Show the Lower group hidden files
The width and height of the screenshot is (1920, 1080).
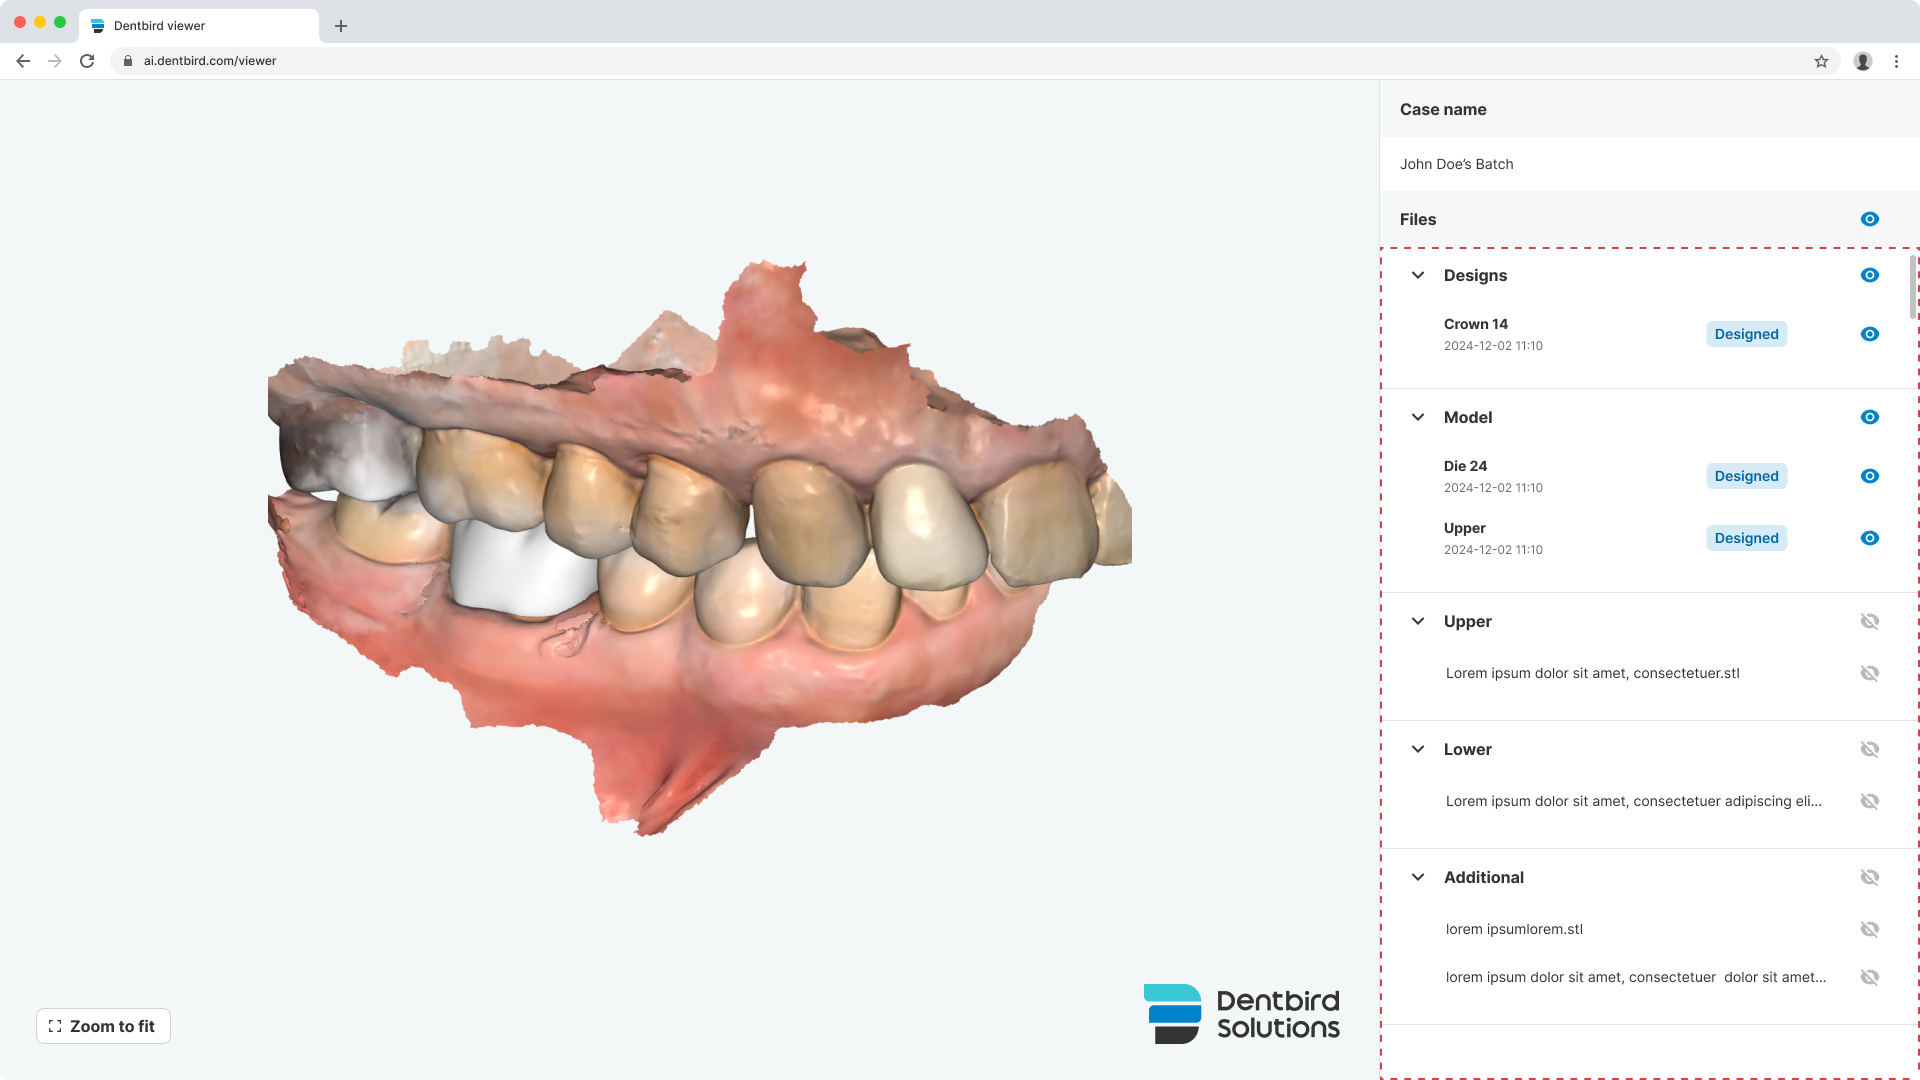1869,749
